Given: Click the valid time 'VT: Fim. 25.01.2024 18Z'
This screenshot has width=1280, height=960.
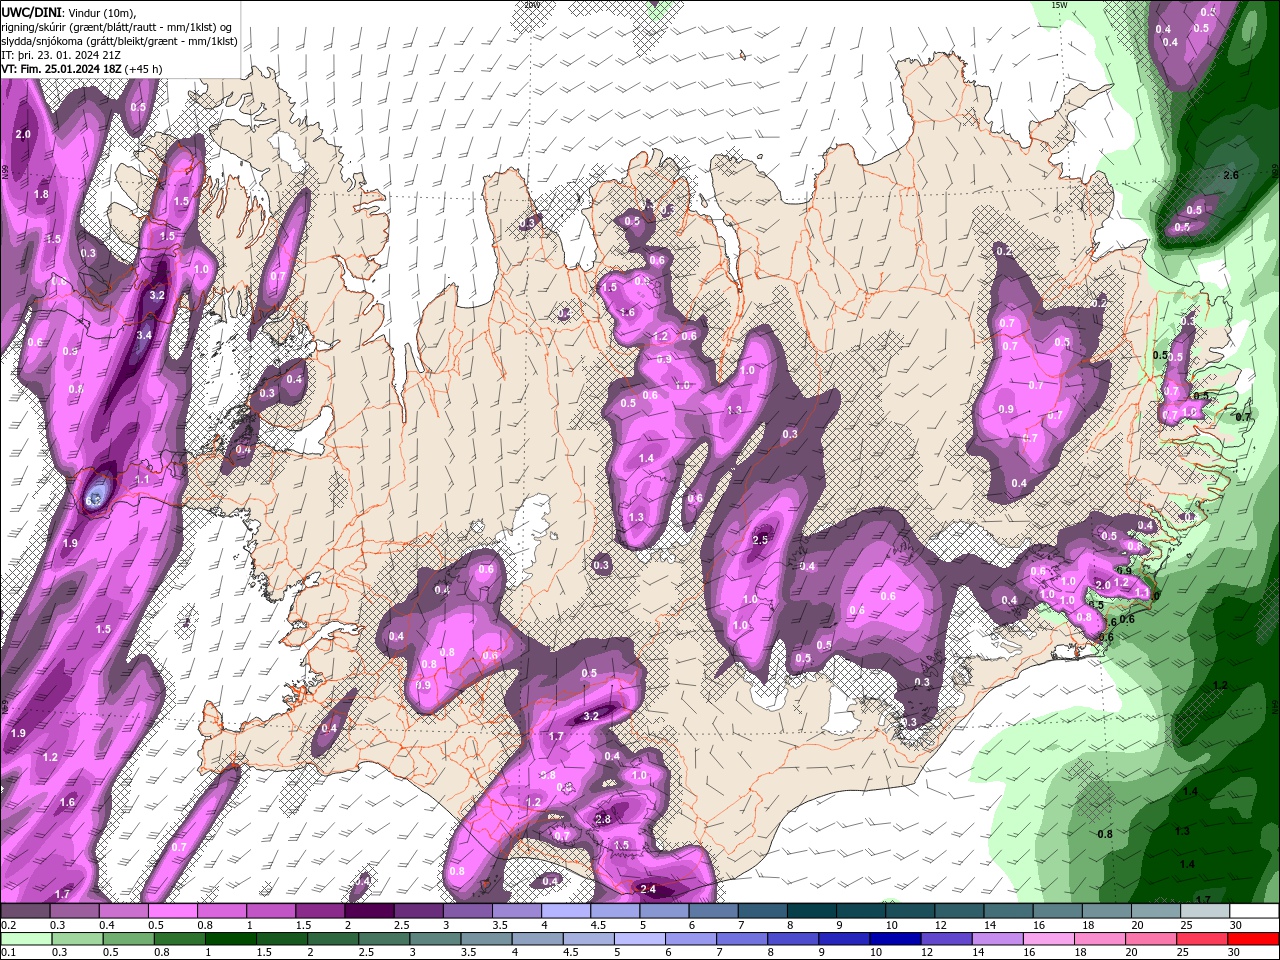Looking at the screenshot, I should (x=59, y=69).
